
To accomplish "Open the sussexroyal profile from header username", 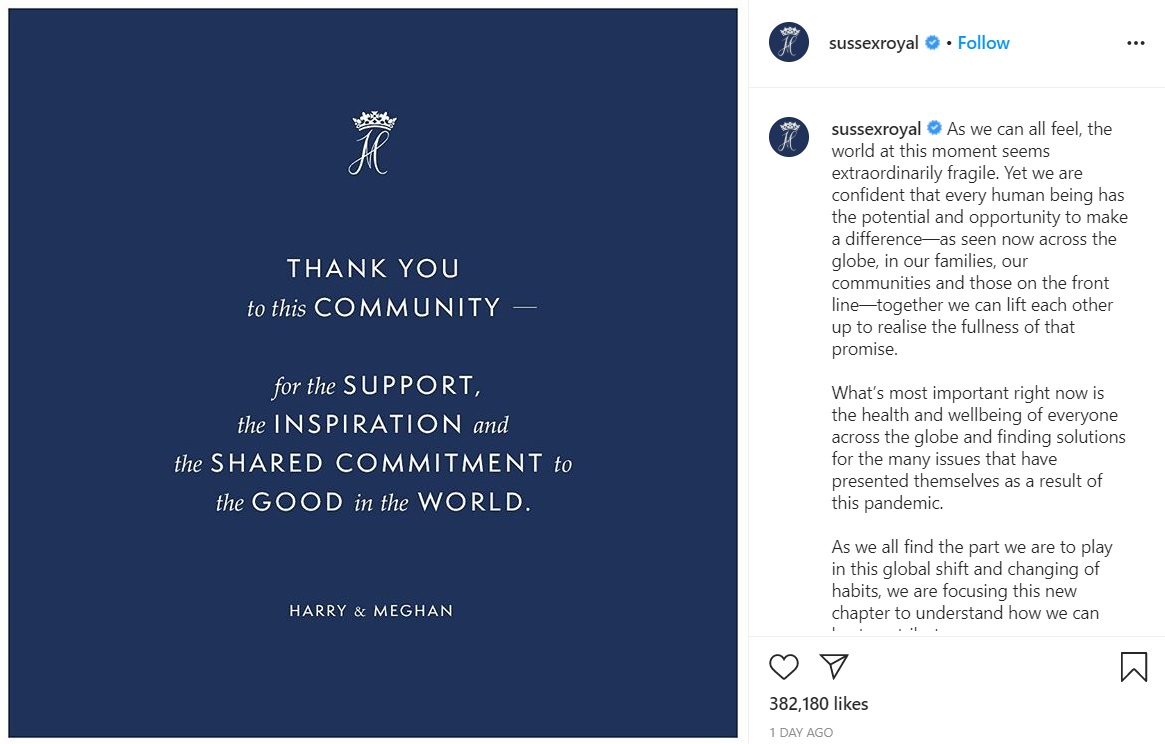I will (x=873, y=43).
